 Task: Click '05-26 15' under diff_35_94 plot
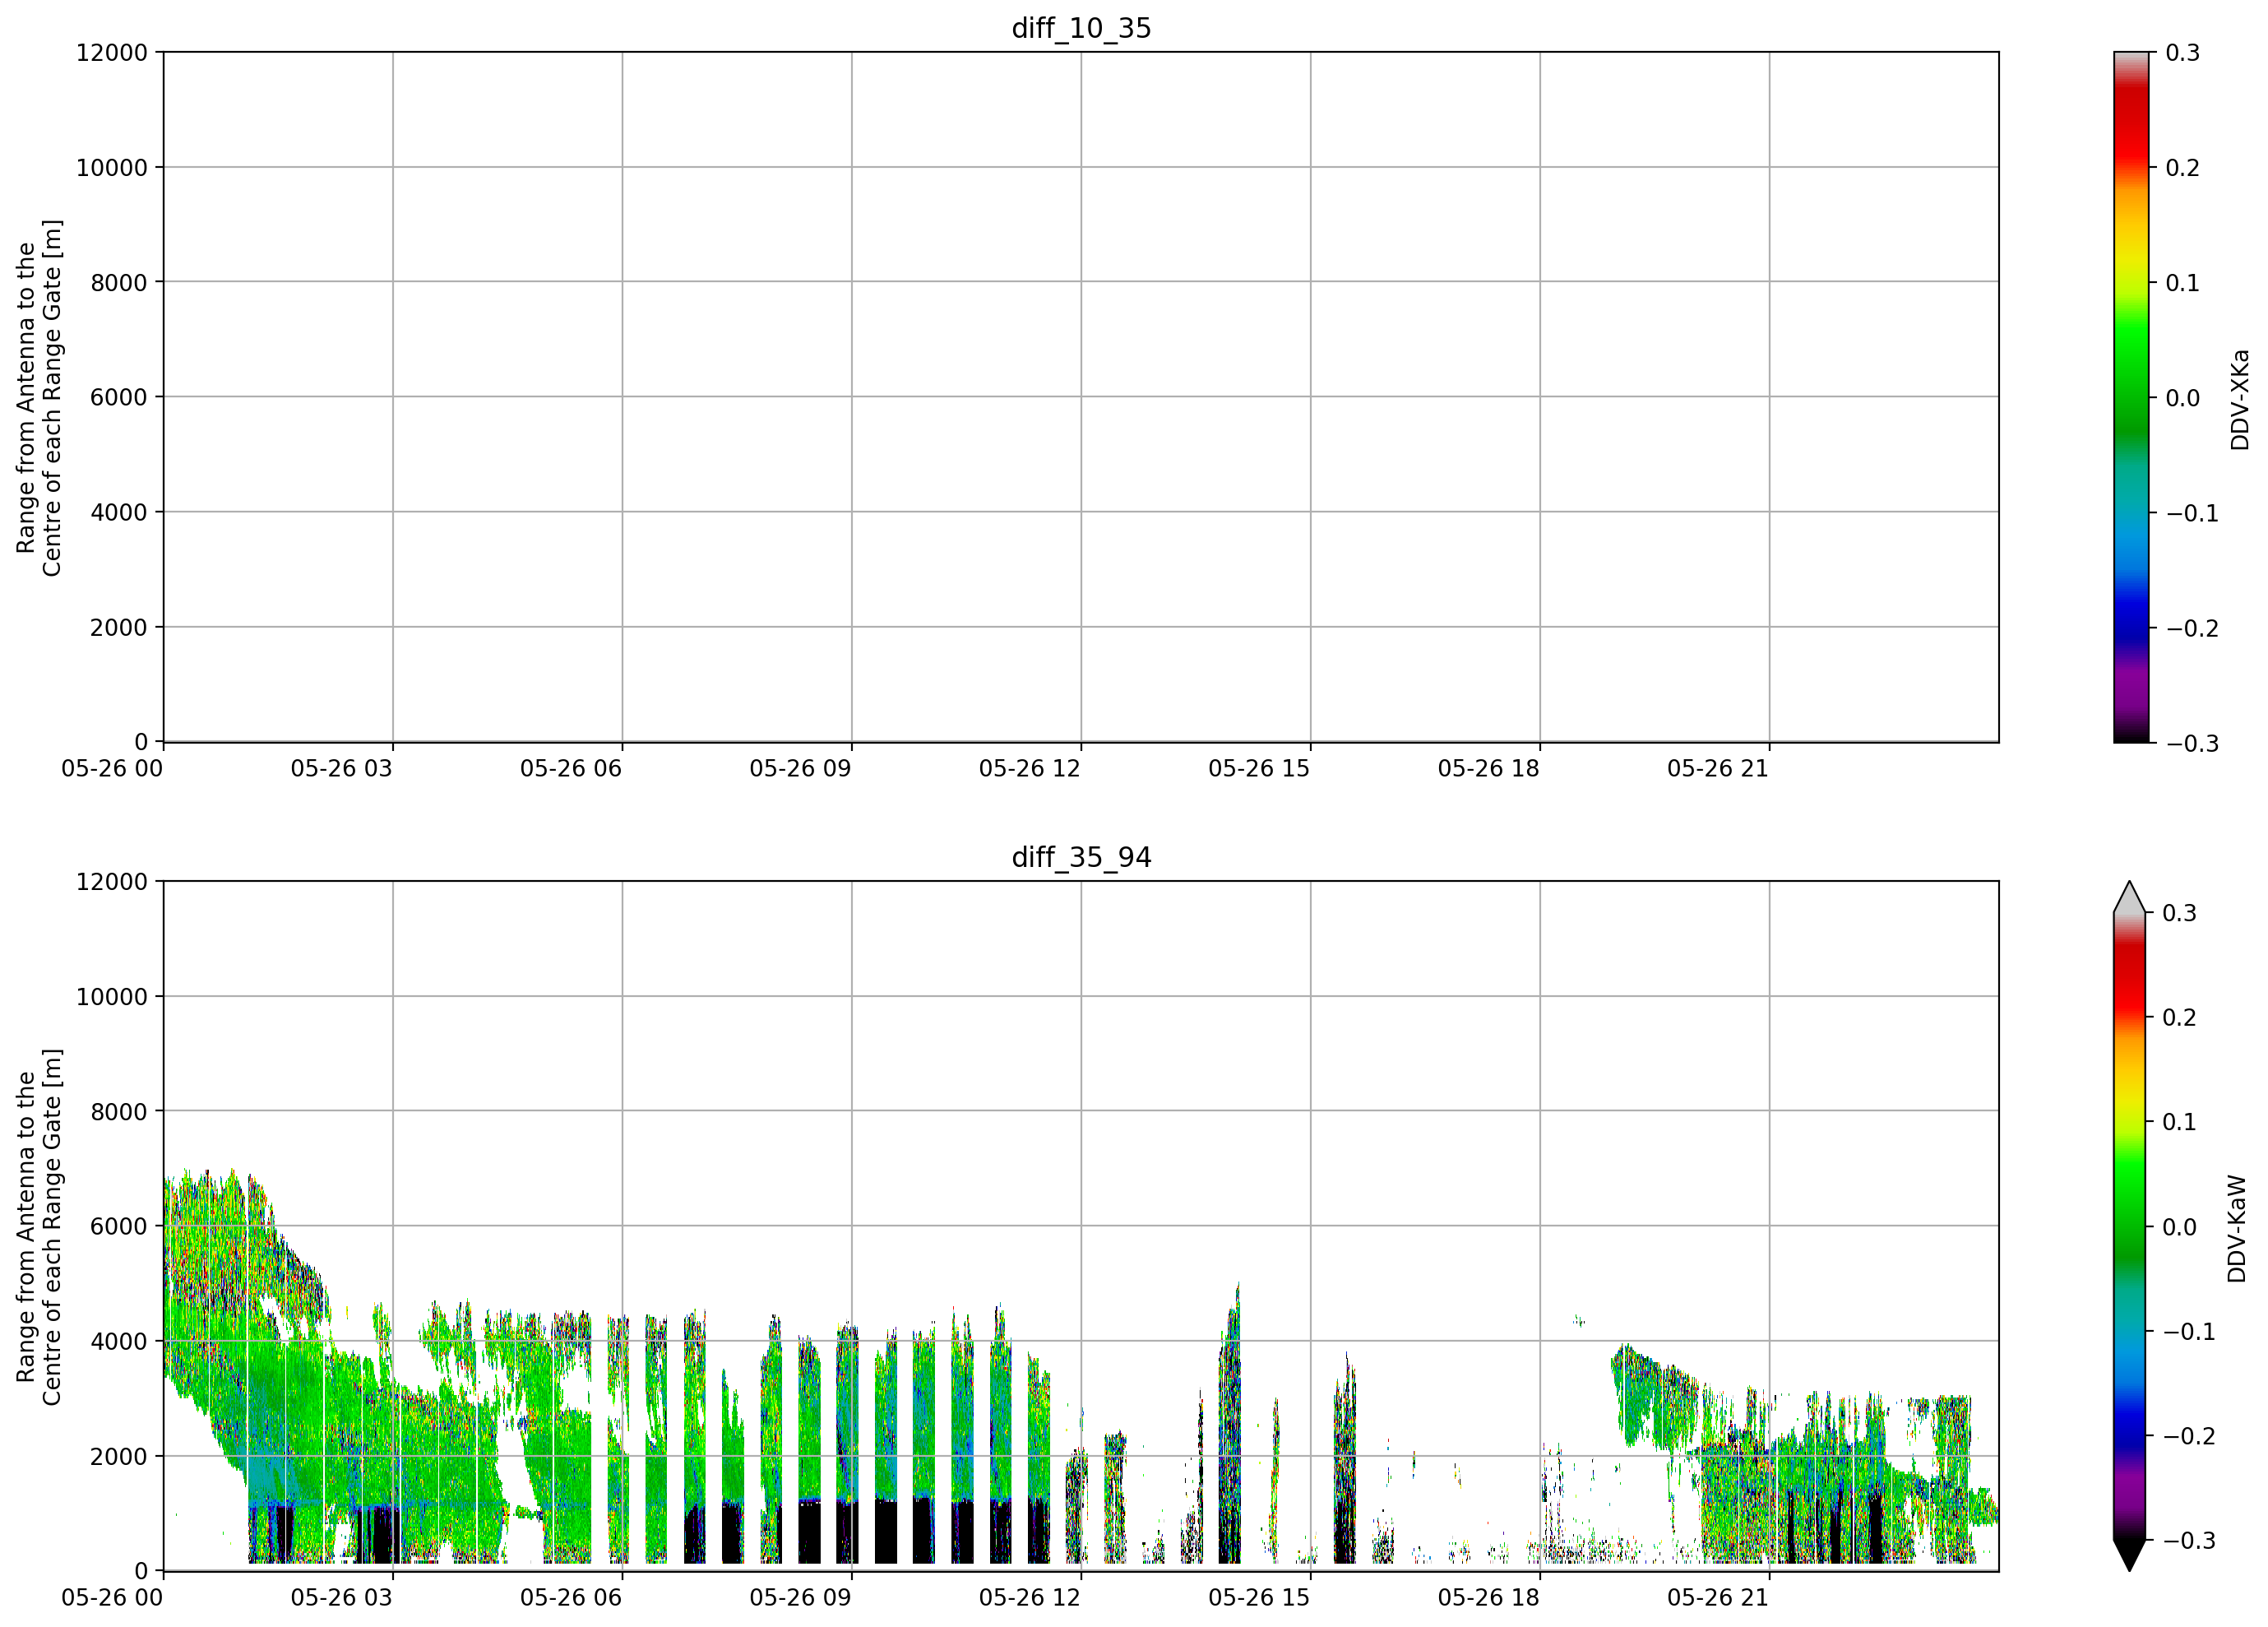(1259, 1597)
